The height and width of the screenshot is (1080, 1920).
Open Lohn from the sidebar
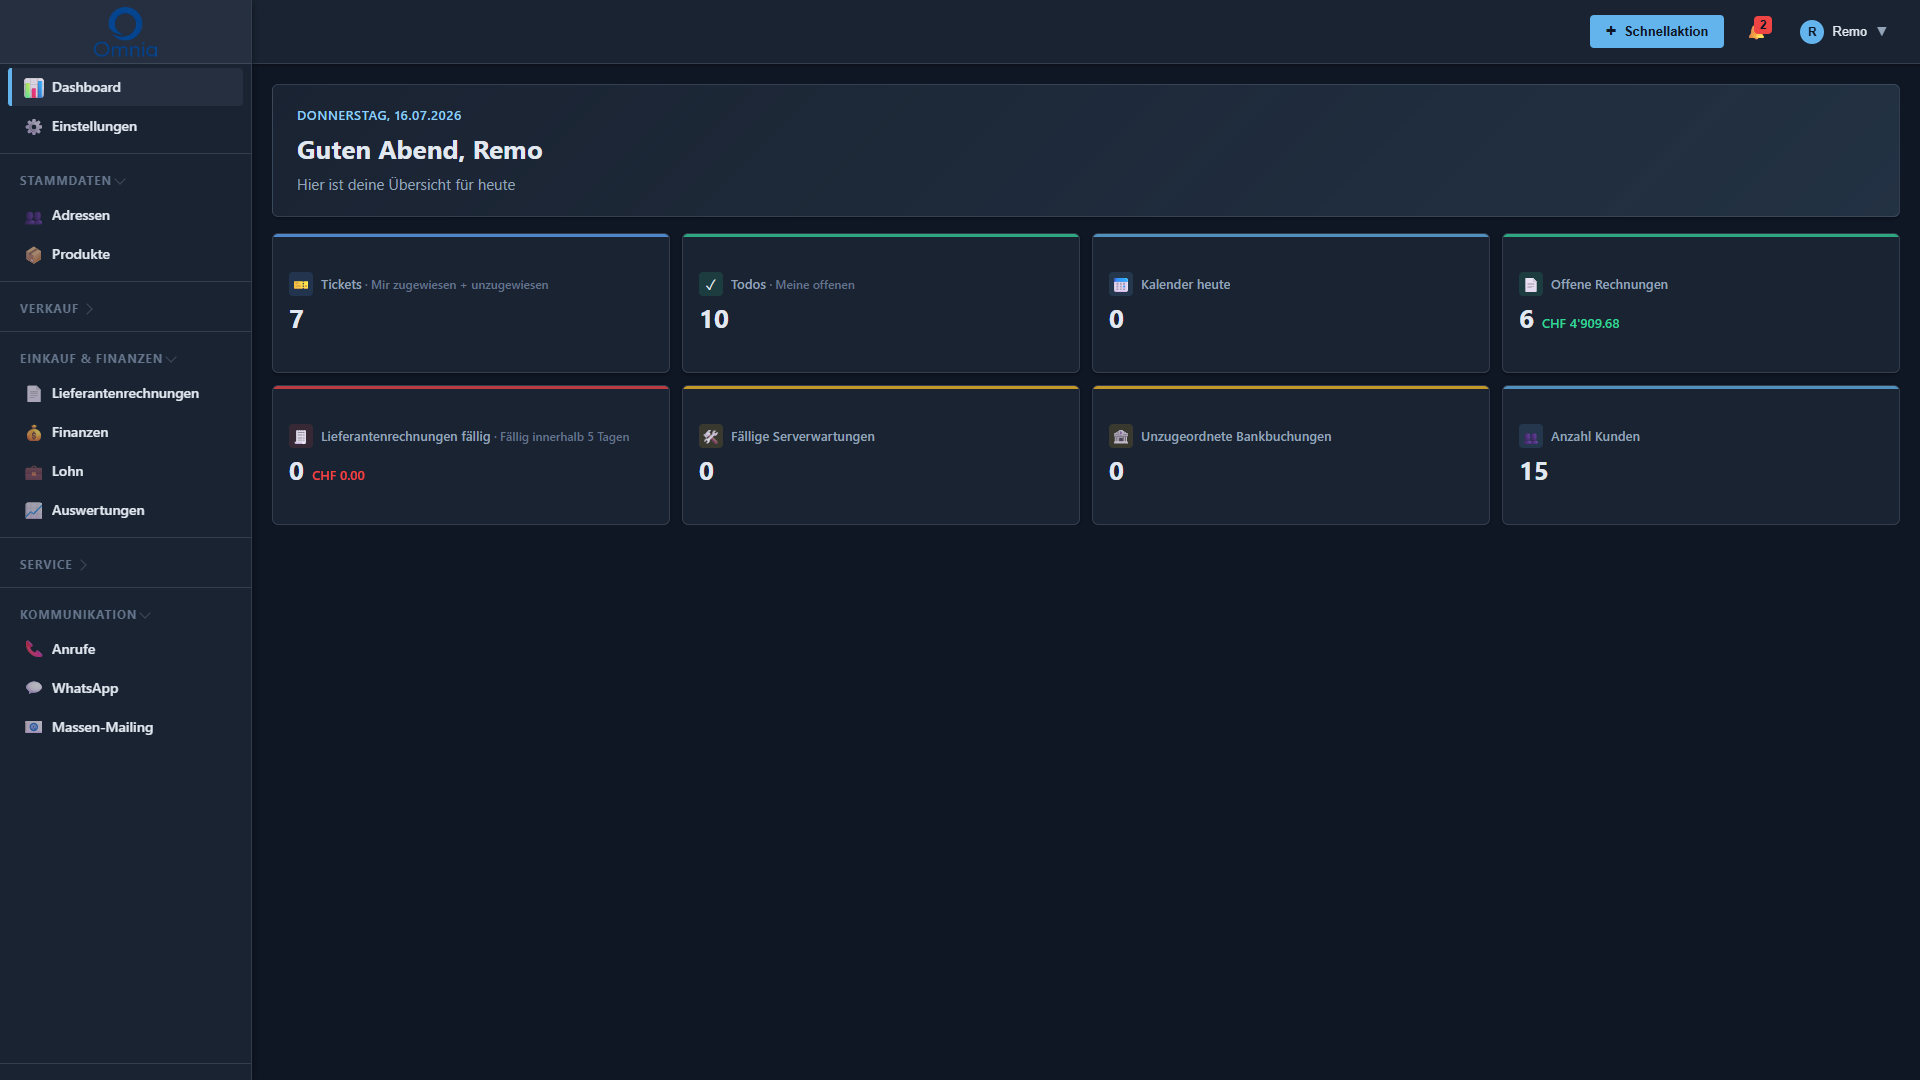(126, 472)
